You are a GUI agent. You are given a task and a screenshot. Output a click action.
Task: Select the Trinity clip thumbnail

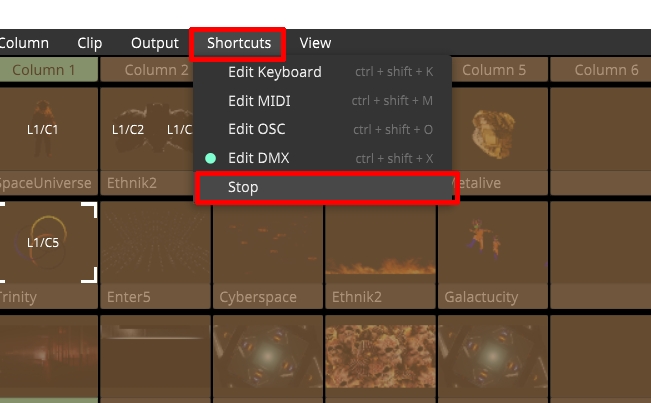(x=49, y=243)
